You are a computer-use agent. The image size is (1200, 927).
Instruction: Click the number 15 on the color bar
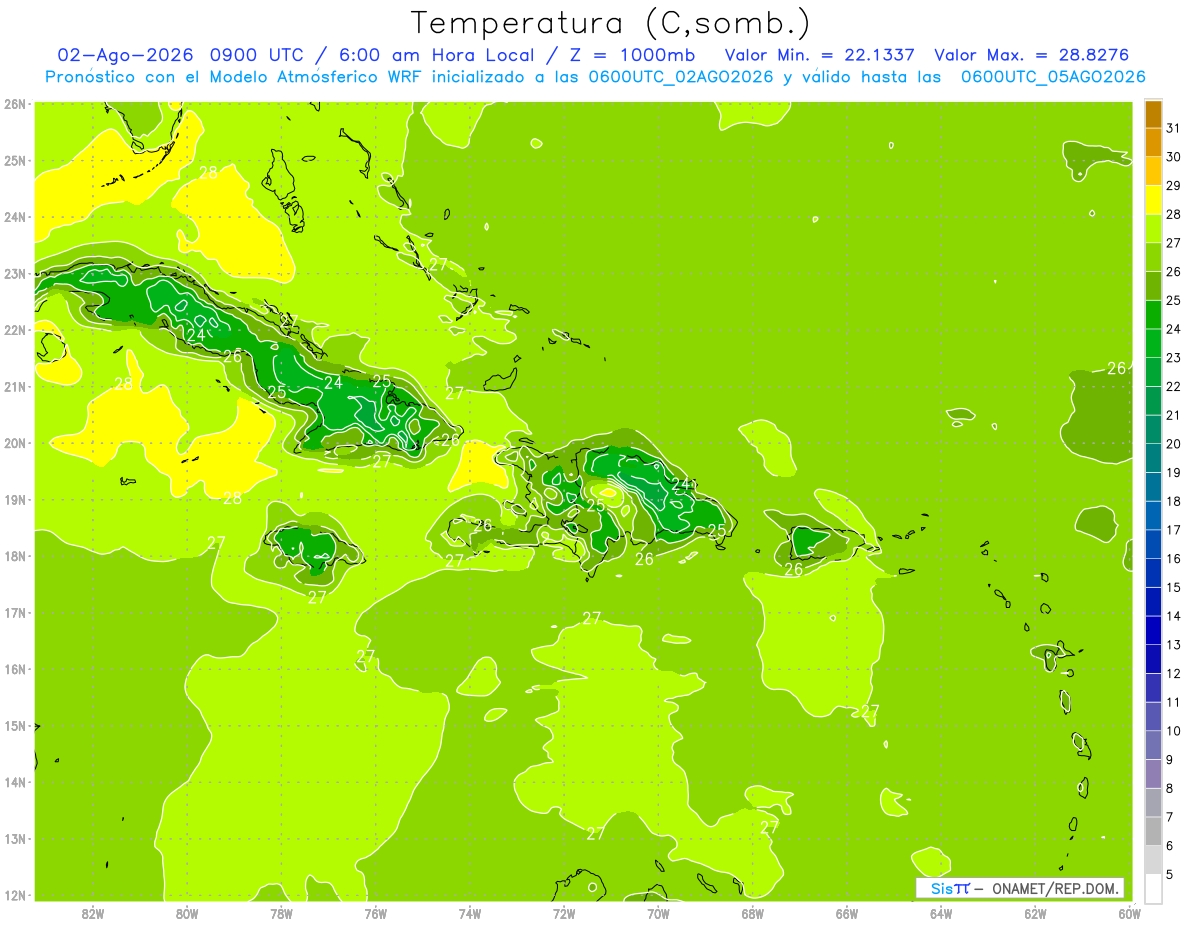[x=1173, y=587]
